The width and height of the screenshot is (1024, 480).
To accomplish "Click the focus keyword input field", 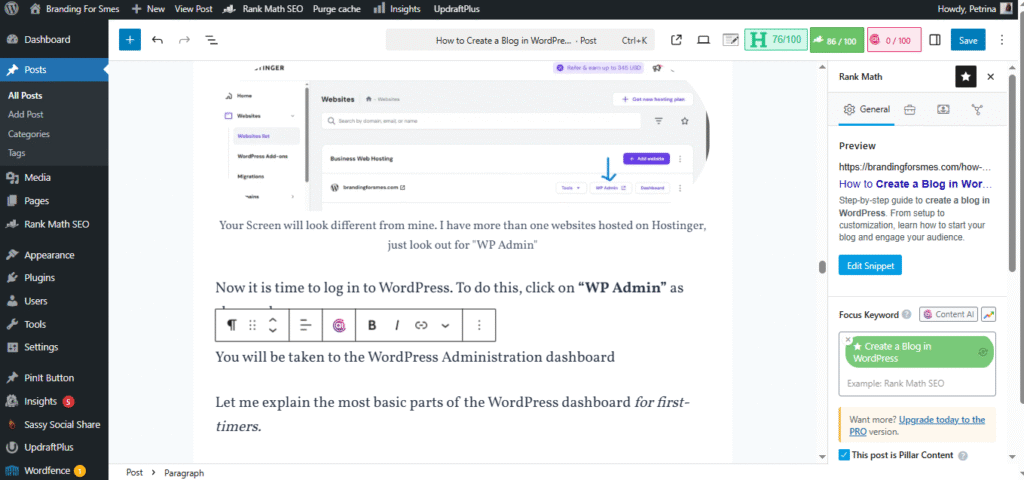I will tap(917, 384).
